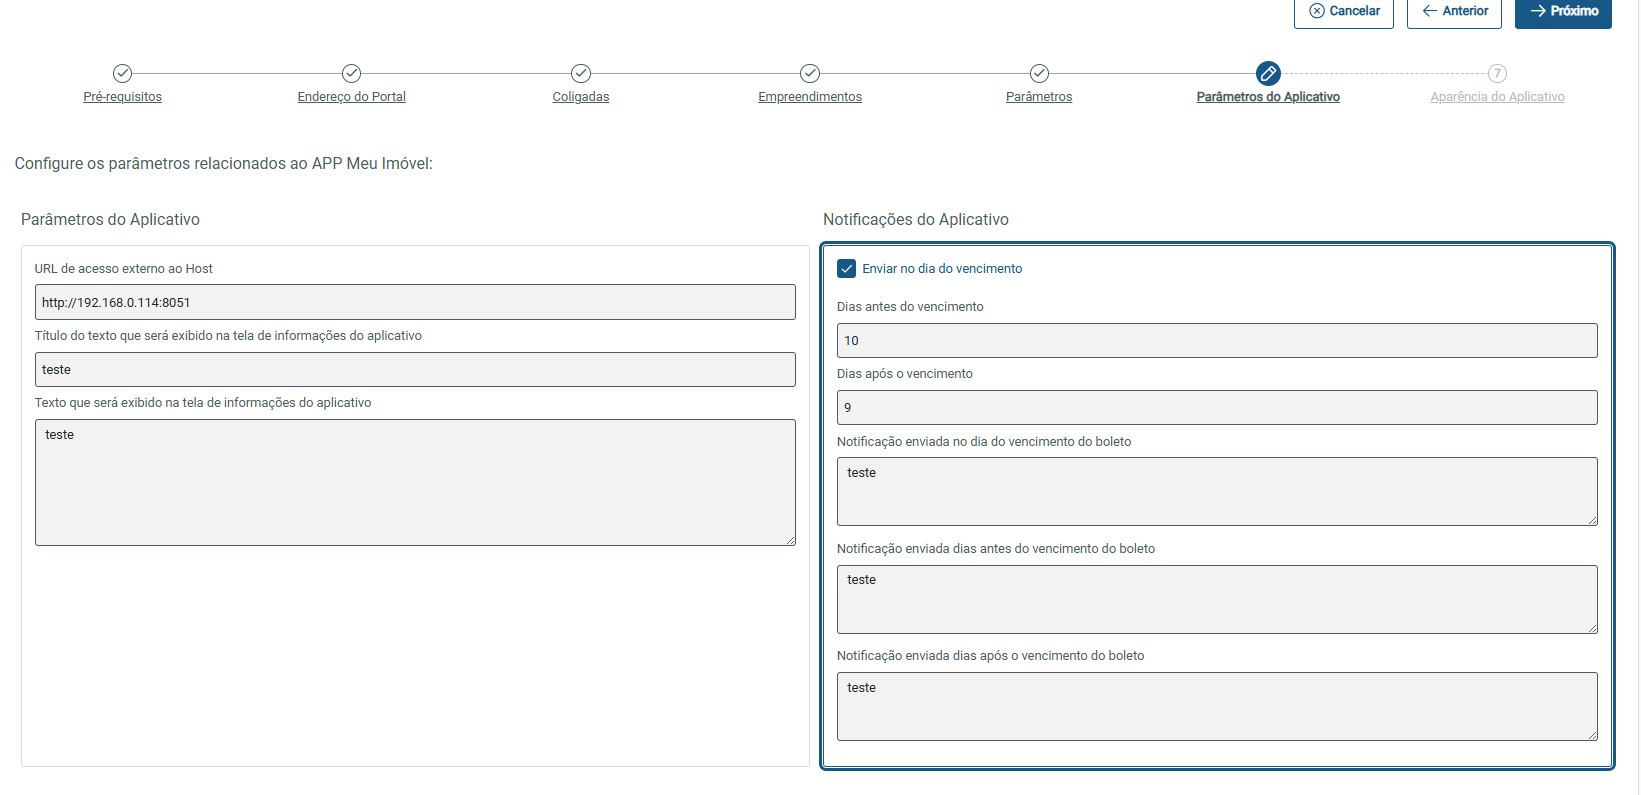The width and height of the screenshot is (1641, 795).
Task: Jump to the Aparência do Aplicativo step
Action: pos(1497,97)
